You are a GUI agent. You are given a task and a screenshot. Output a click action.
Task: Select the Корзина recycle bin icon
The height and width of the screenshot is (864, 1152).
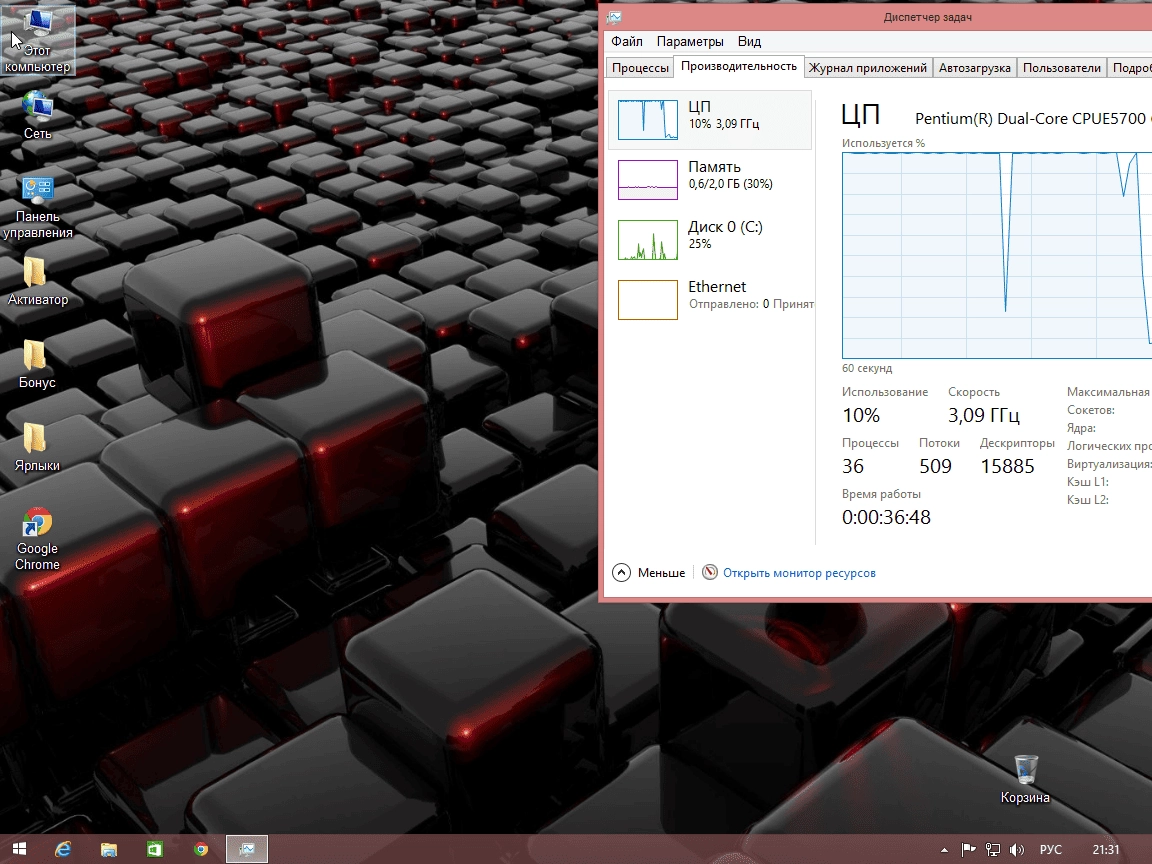(1025, 780)
